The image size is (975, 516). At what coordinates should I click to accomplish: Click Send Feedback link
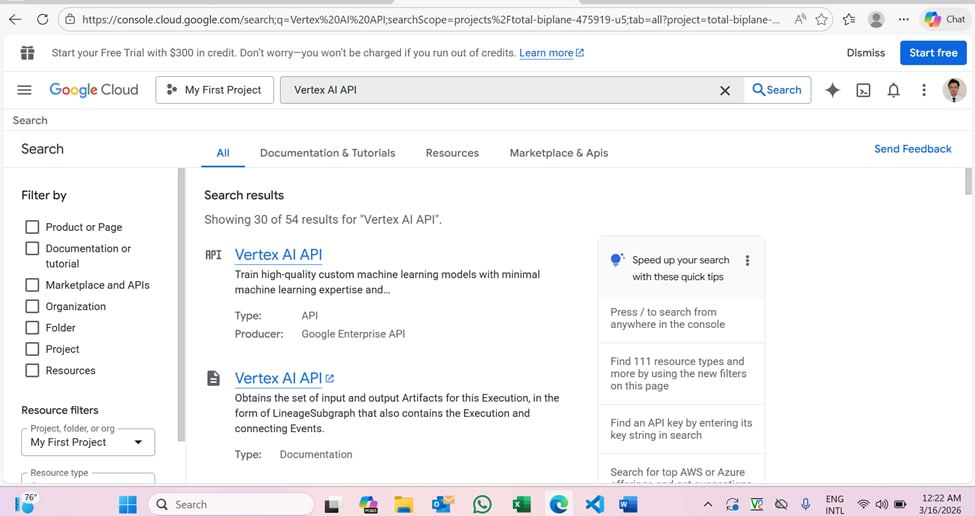coord(913,149)
